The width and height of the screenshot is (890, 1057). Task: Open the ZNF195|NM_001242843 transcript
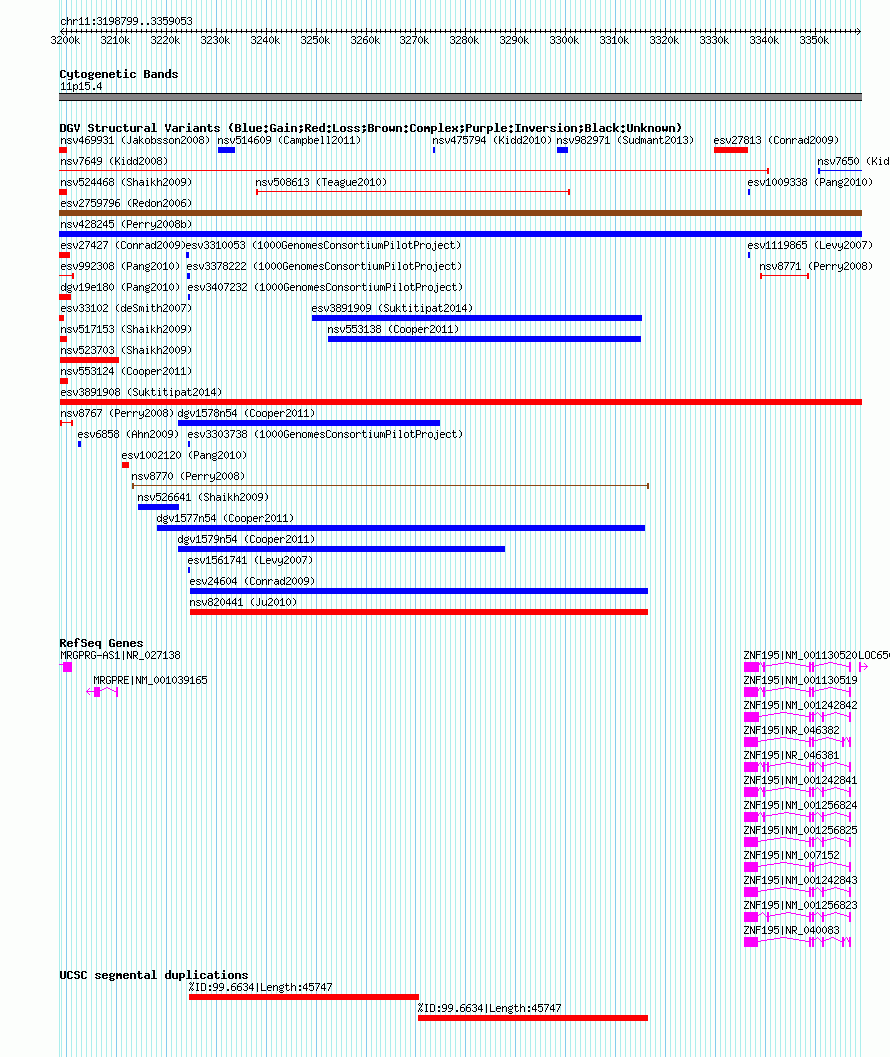pos(797,892)
